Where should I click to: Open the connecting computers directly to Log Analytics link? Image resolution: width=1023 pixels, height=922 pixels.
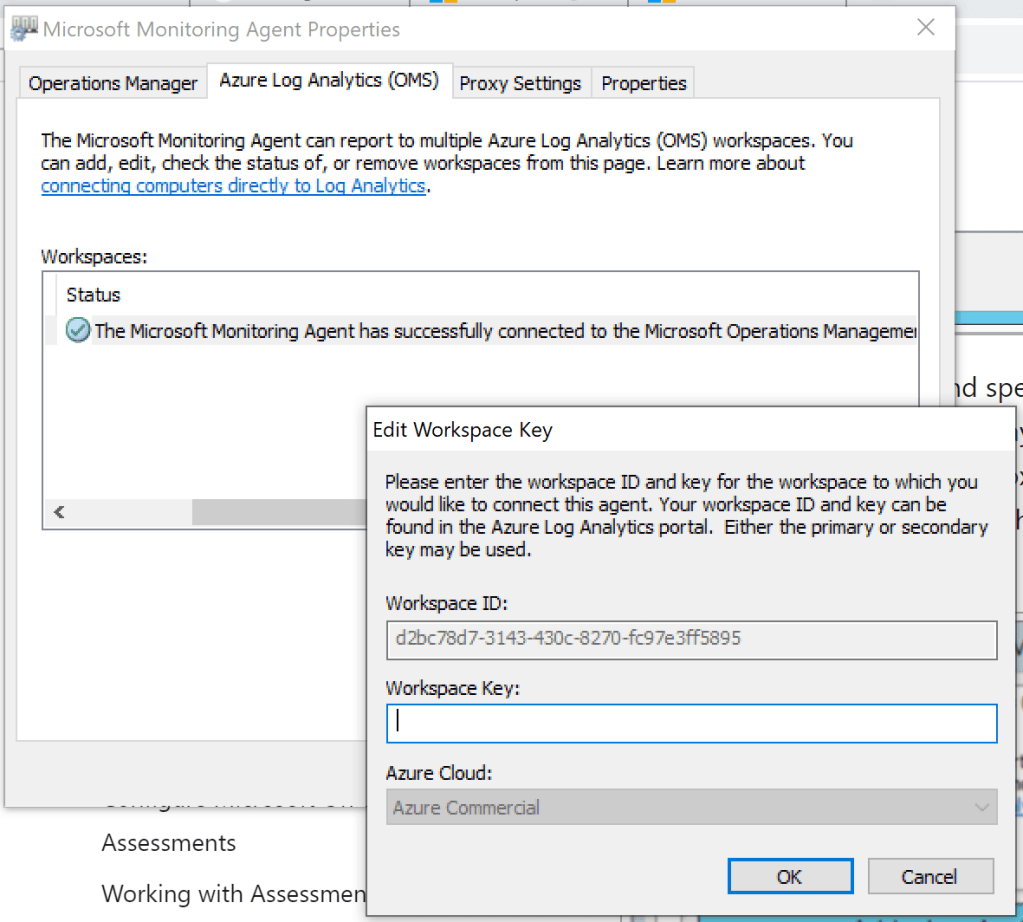point(234,186)
